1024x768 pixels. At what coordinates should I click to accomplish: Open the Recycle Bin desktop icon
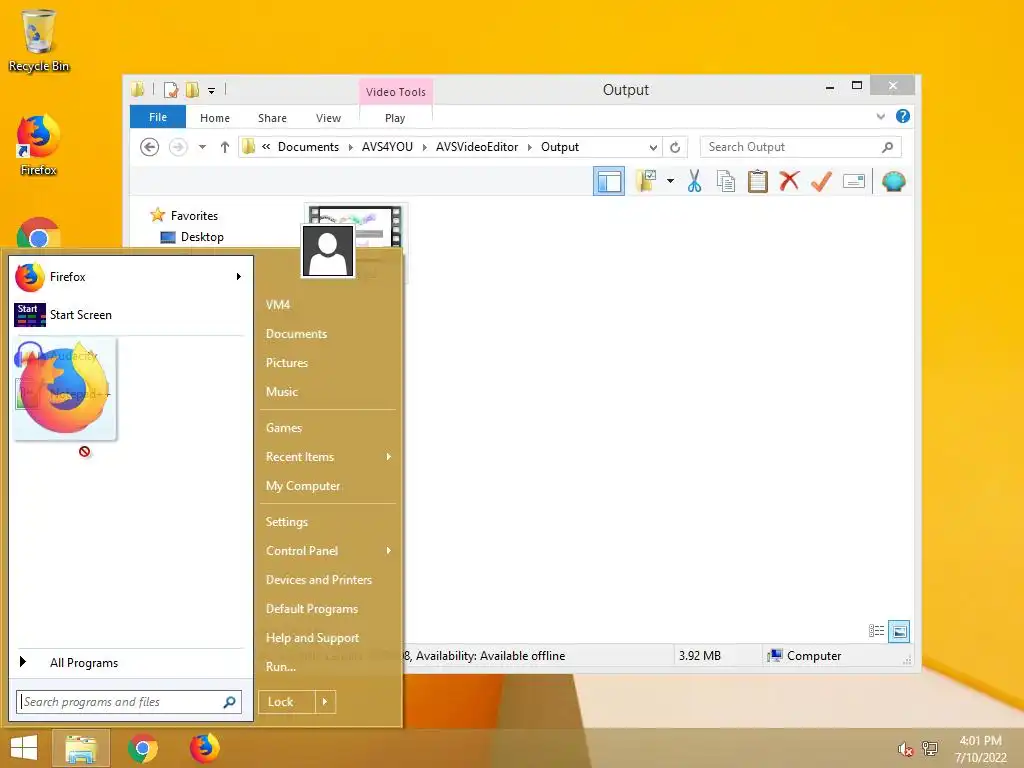coord(39,40)
